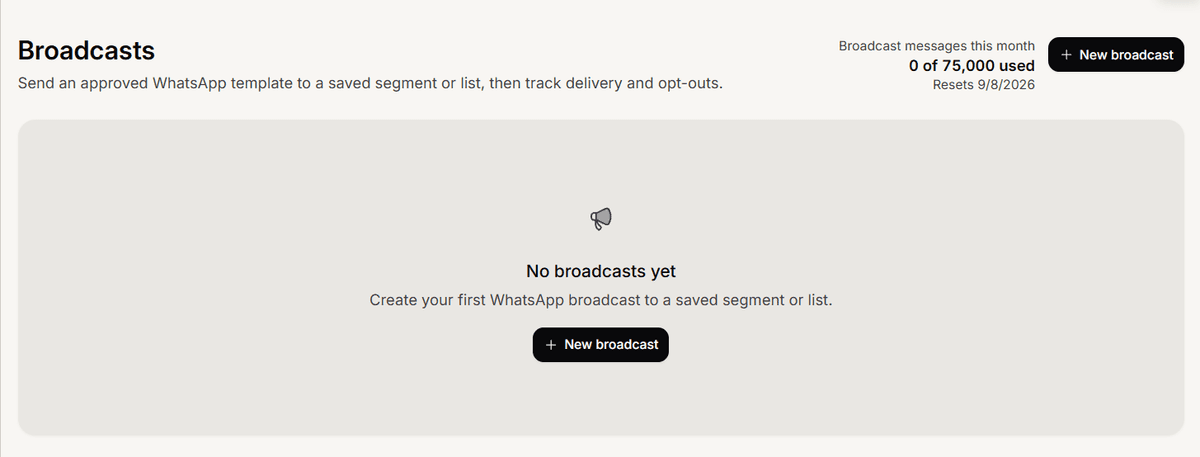Click the plus icon in the header New broadcast button

[x=1067, y=55]
